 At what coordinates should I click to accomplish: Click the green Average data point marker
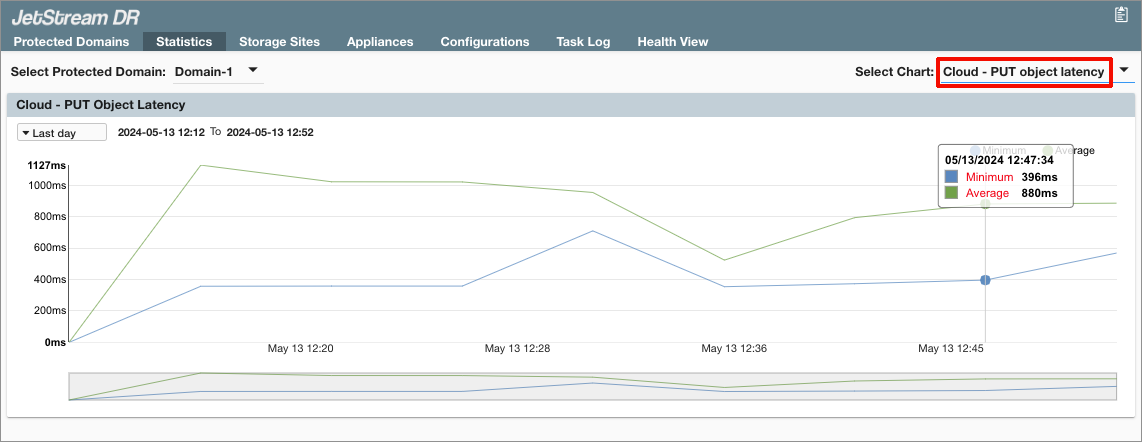(x=985, y=204)
